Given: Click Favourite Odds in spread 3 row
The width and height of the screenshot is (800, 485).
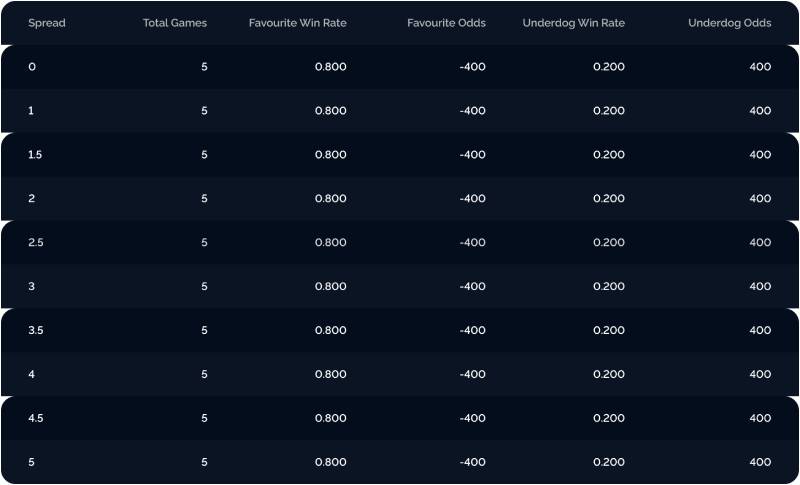Looking at the screenshot, I should click(472, 287).
